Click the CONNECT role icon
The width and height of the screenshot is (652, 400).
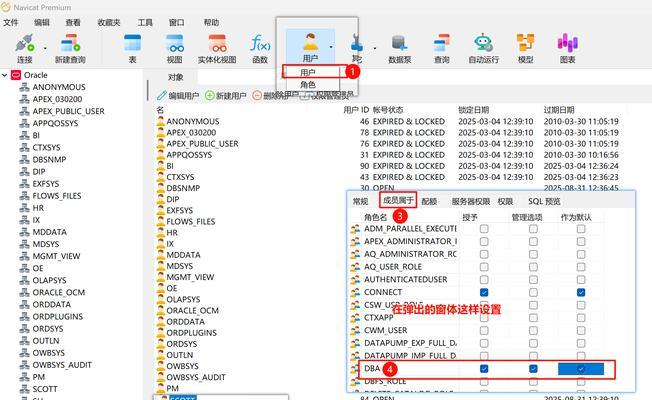355,292
